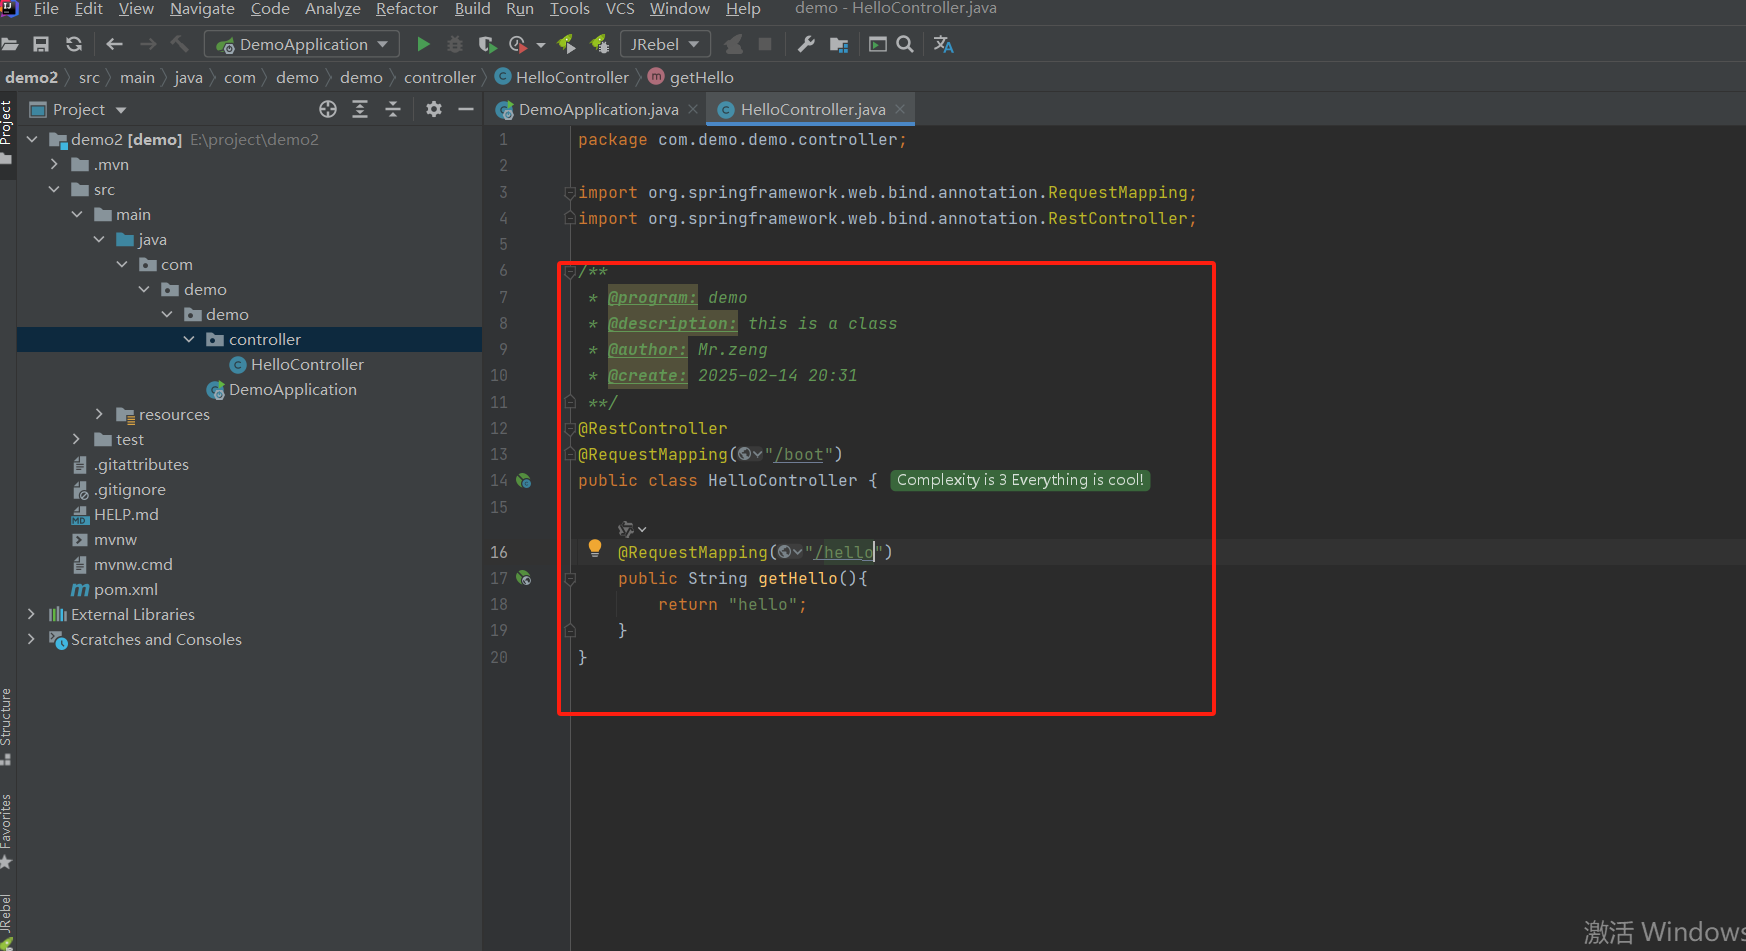Click the intention lightbulb on line 16
Screen dimensions: 1746x951
tap(595, 547)
